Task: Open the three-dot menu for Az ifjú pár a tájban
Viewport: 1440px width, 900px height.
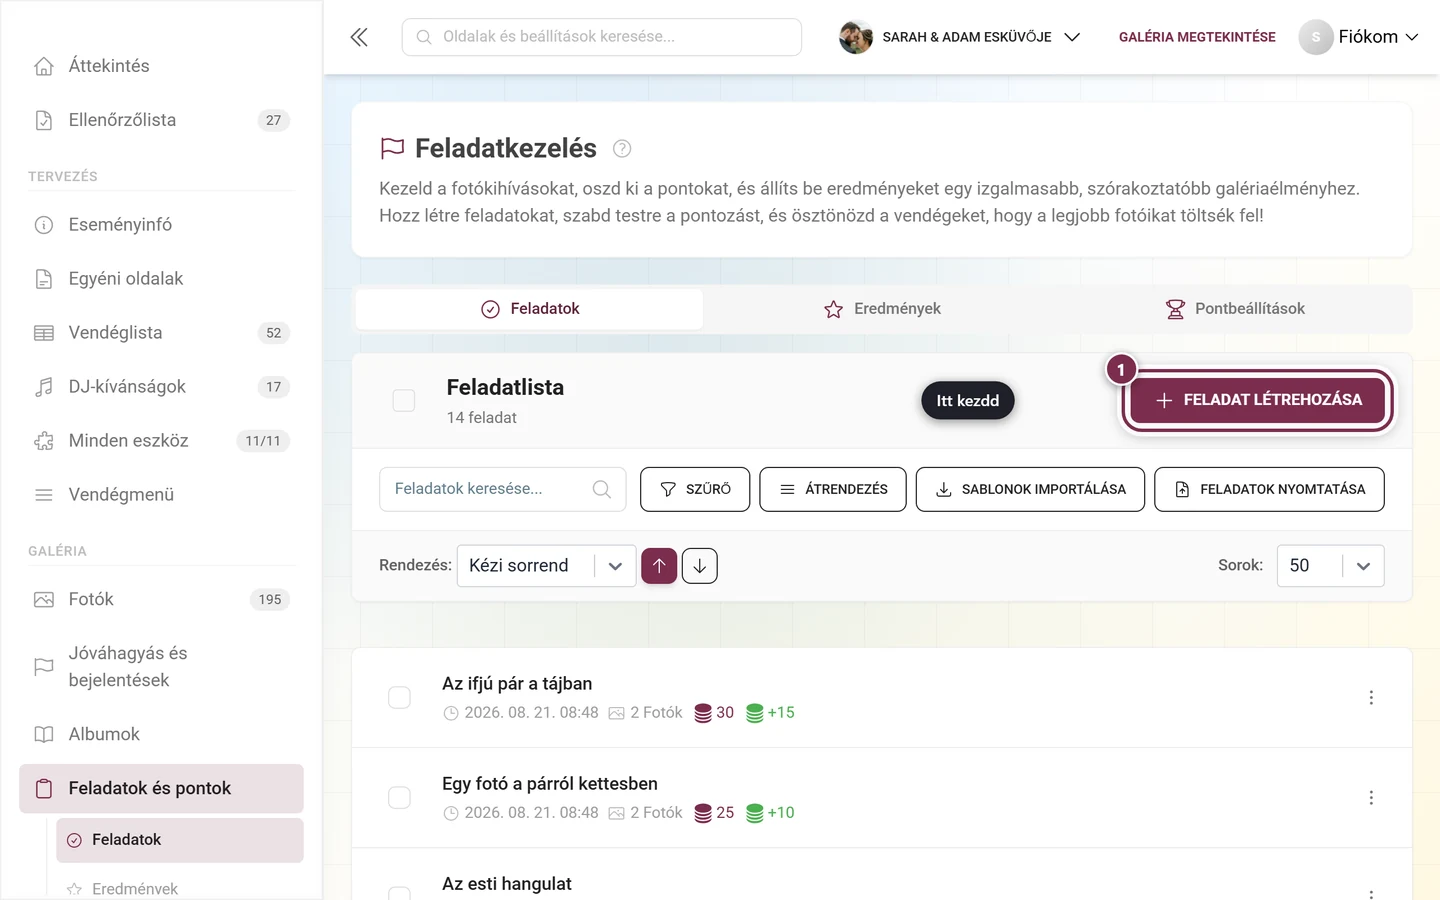Action: pos(1371,698)
